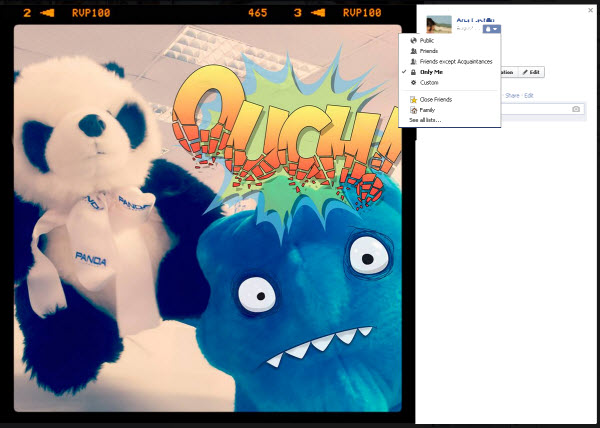Screen dimensions: 600x428
Task: Open the audience selector lock dropdown
Action: (x=492, y=29)
